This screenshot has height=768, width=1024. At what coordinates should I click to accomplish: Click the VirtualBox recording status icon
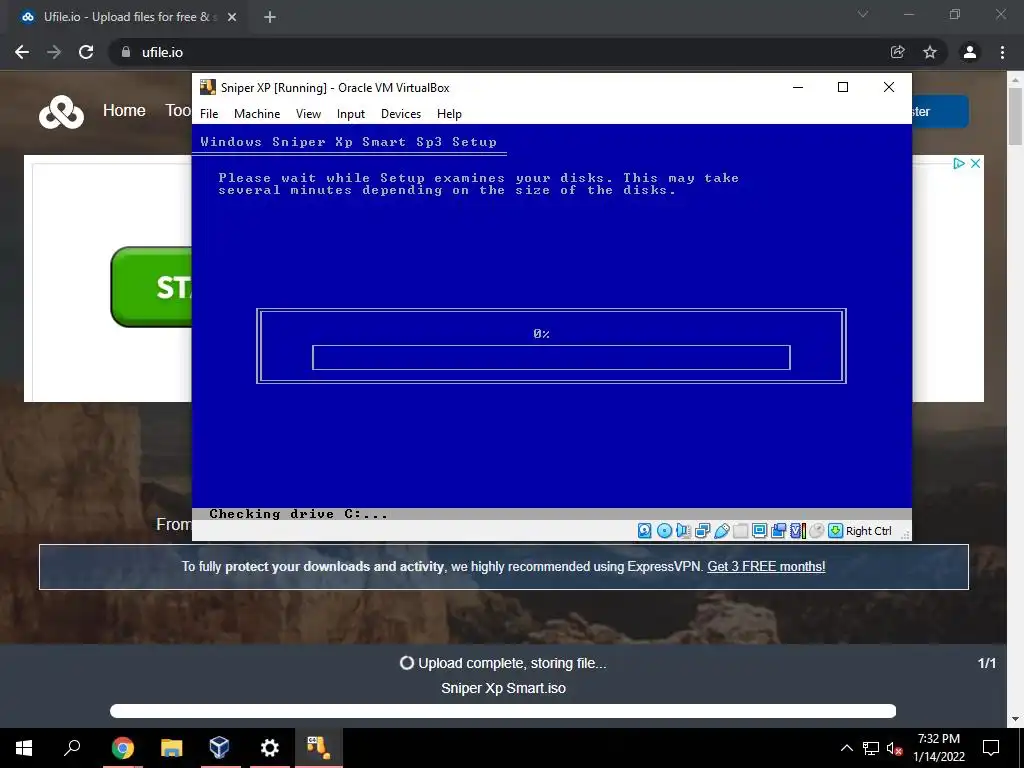(x=778, y=531)
